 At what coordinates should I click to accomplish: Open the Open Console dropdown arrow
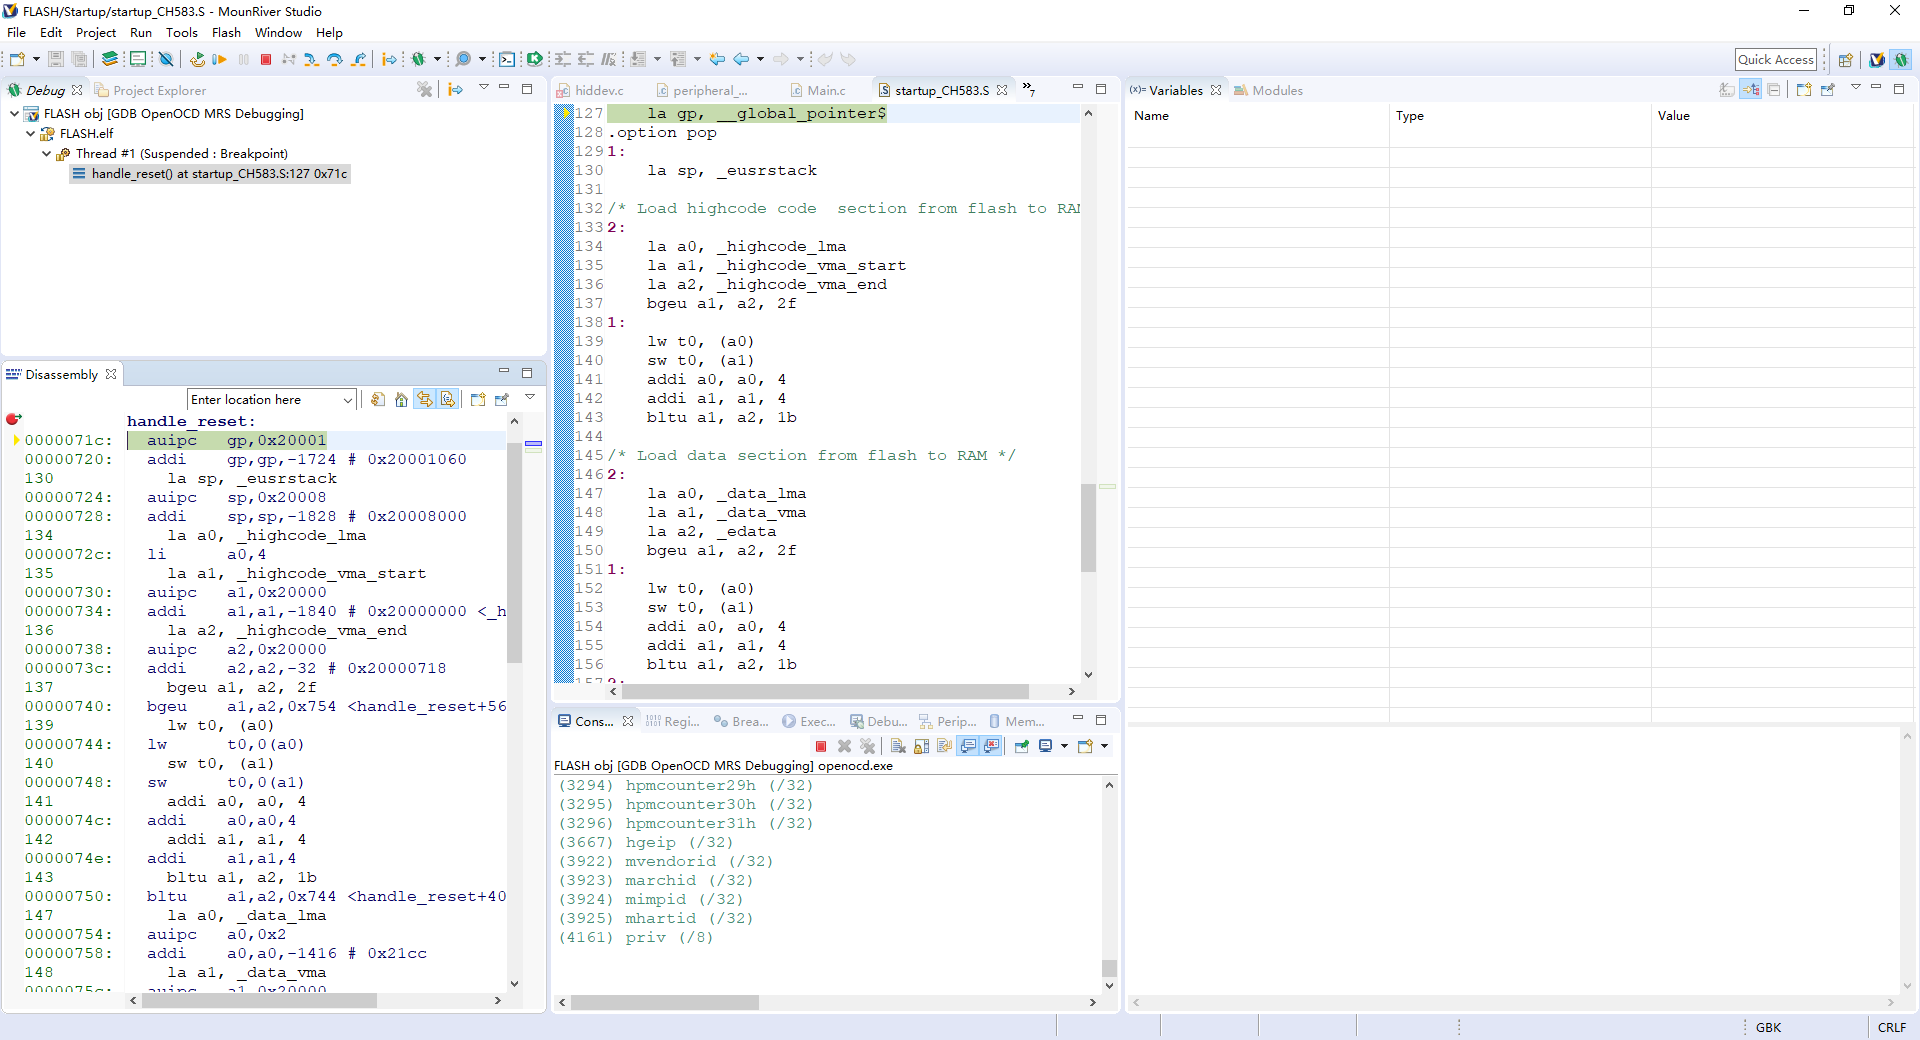[1104, 746]
